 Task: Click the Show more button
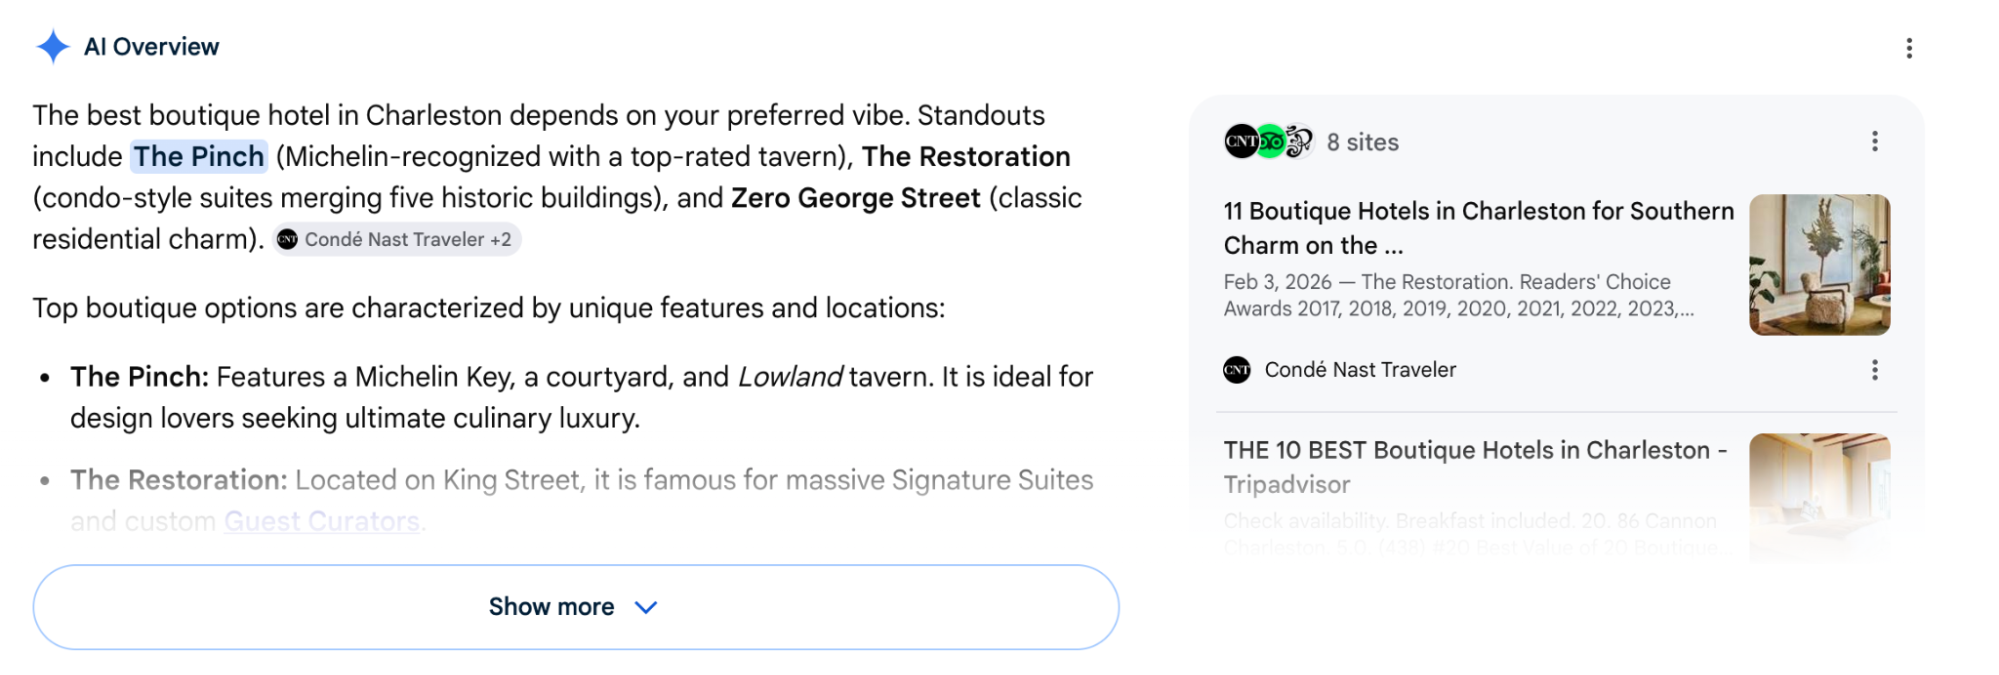pyautogui.click(x=576, y=607)
